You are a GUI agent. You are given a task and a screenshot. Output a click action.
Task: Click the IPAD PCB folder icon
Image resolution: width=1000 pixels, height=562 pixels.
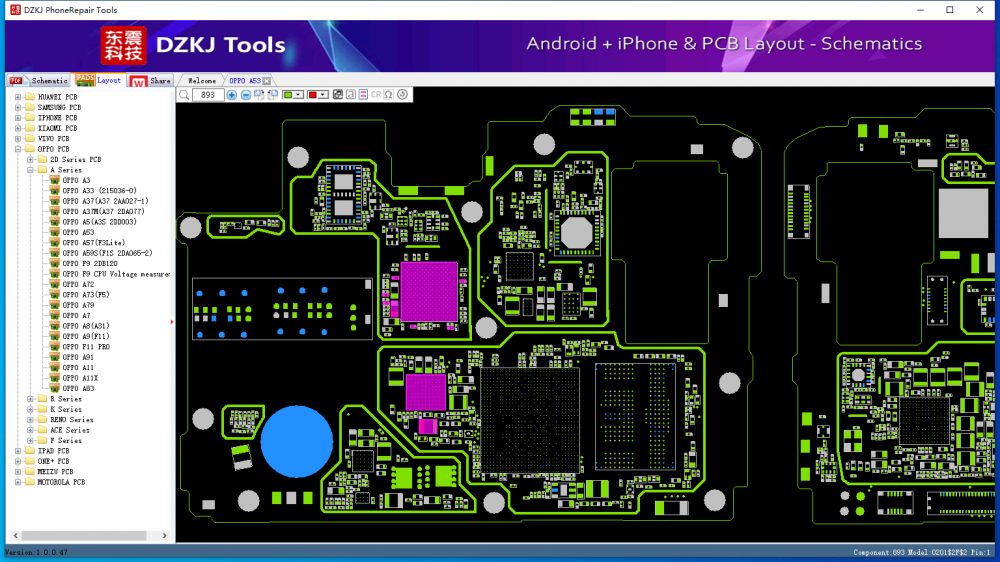(x=30, y=451)
